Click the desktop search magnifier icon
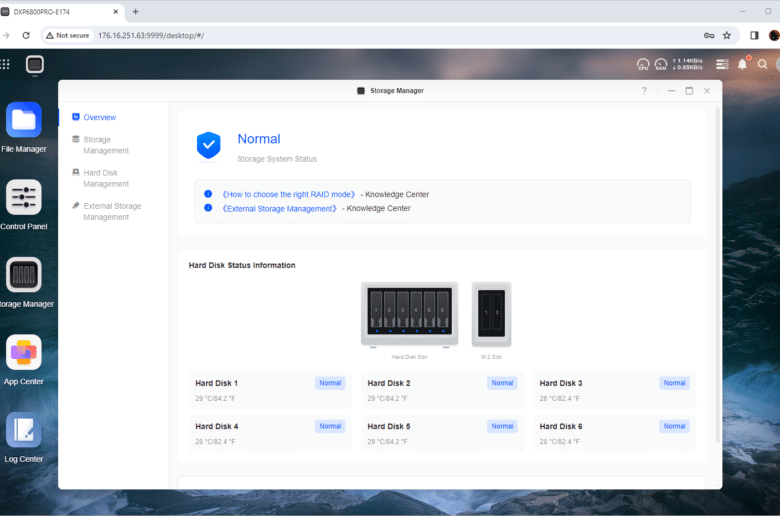Screen dimensions: 780x516 (762, 64)
